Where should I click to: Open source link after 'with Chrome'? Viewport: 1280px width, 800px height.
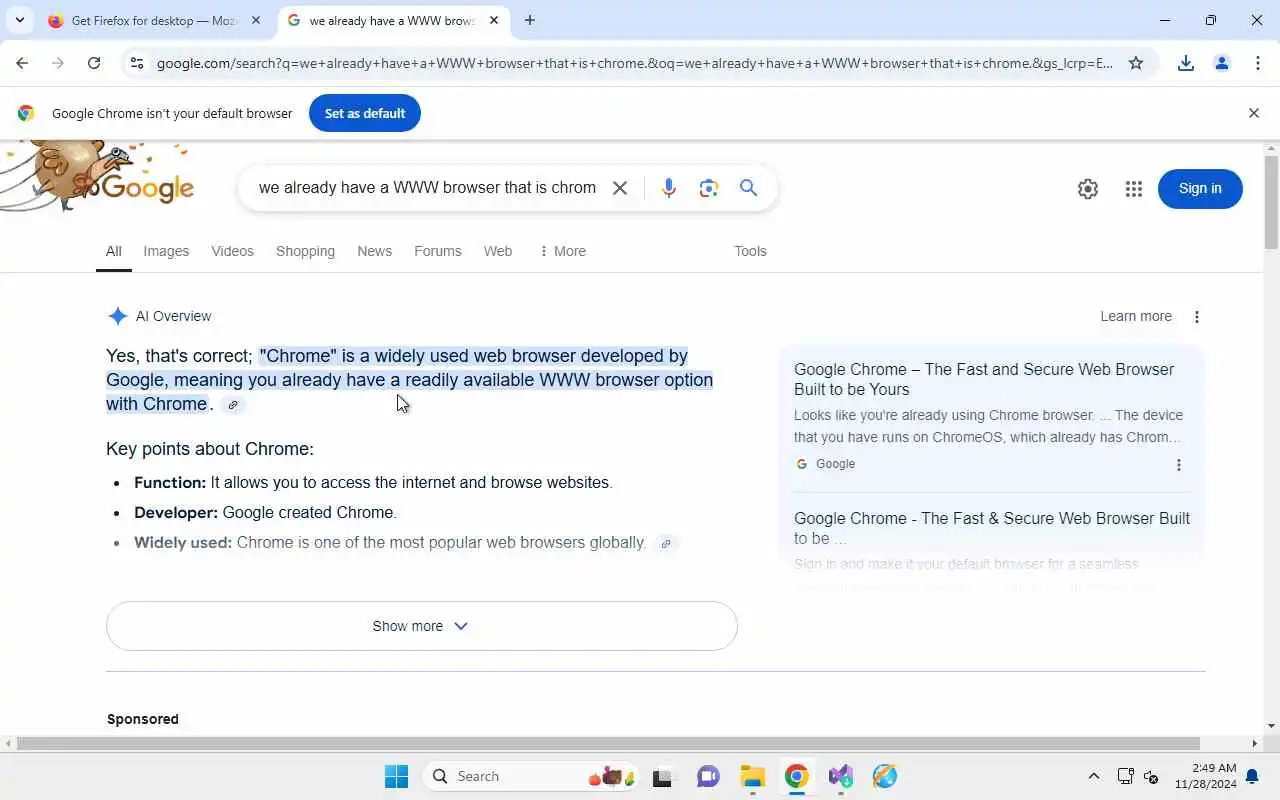coord(233,405)
